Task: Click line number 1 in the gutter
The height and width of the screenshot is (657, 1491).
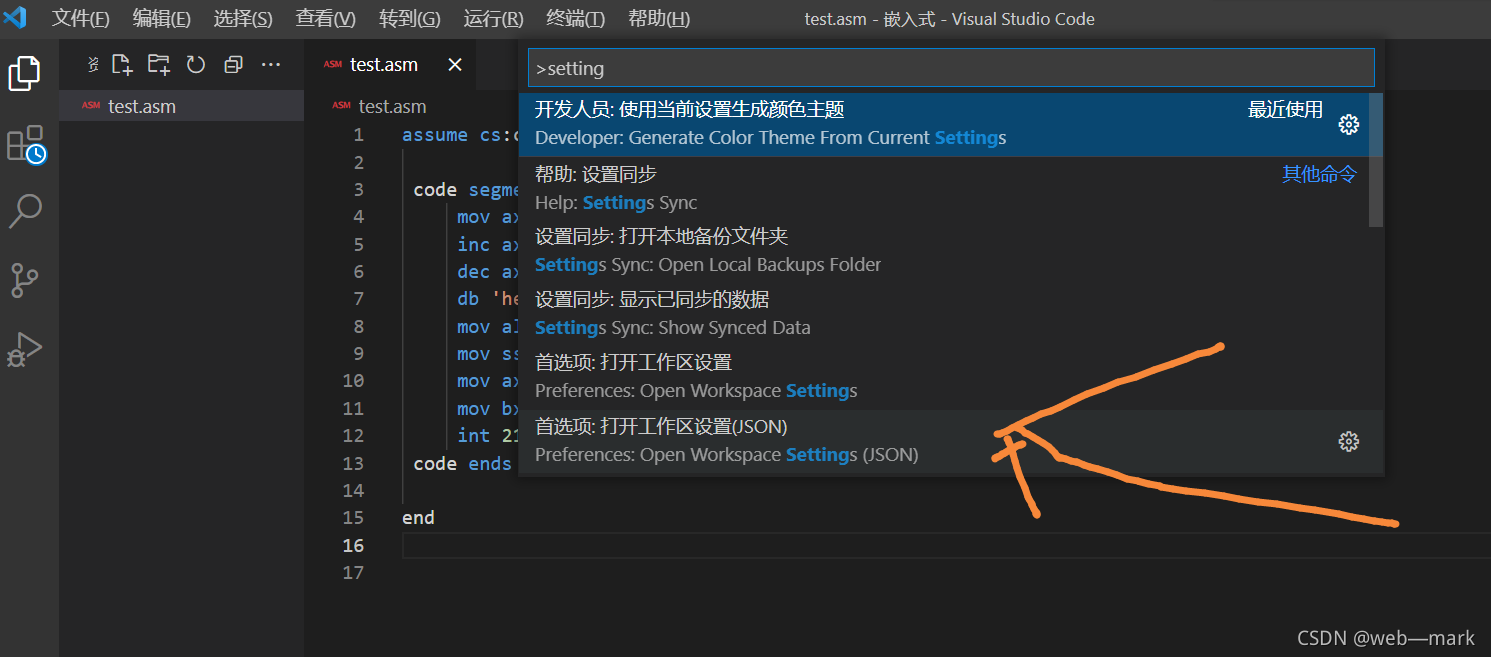Action: point(358,135)
